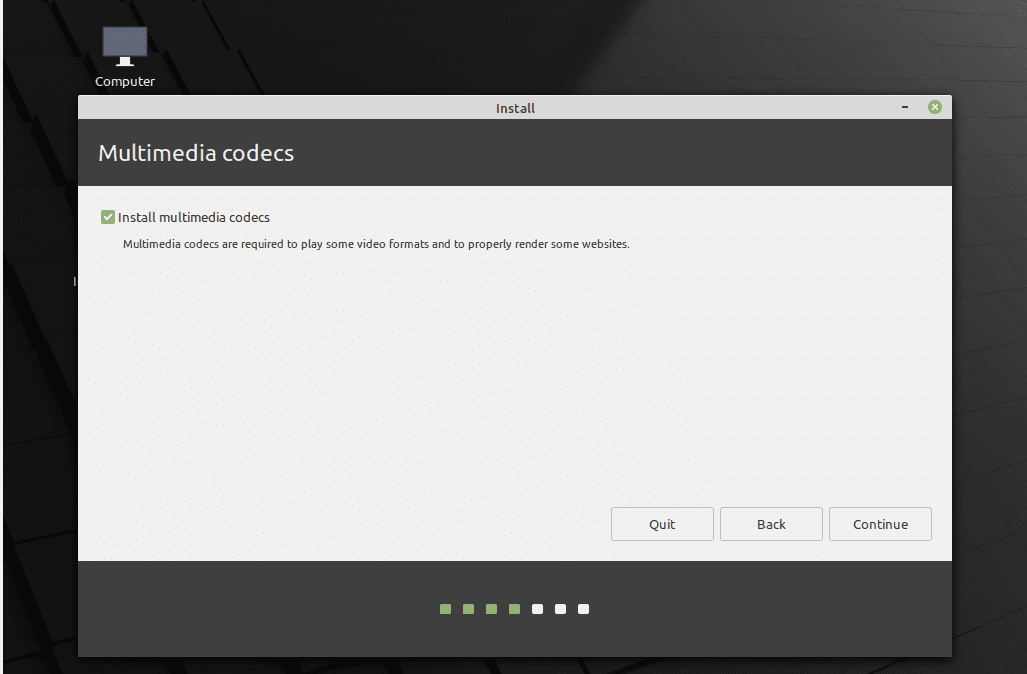Screen dimensions: 1027x674
Task: Click the installation progress indicator
Action: point(513,608)
